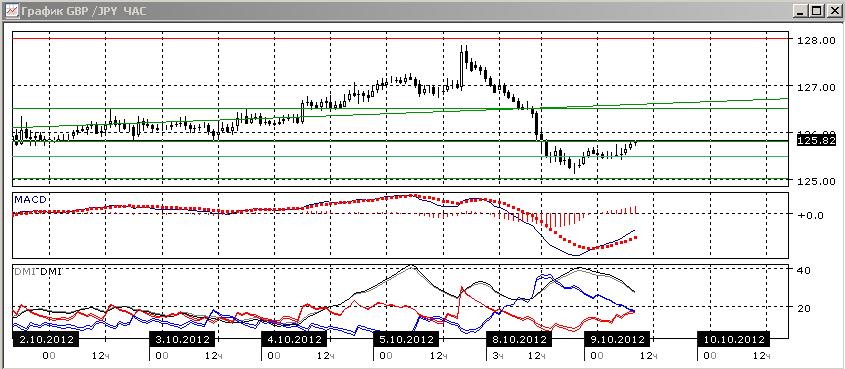Click the 5.10.2012 date marker
The image size is (845, 369).
[x=406, y=339]
